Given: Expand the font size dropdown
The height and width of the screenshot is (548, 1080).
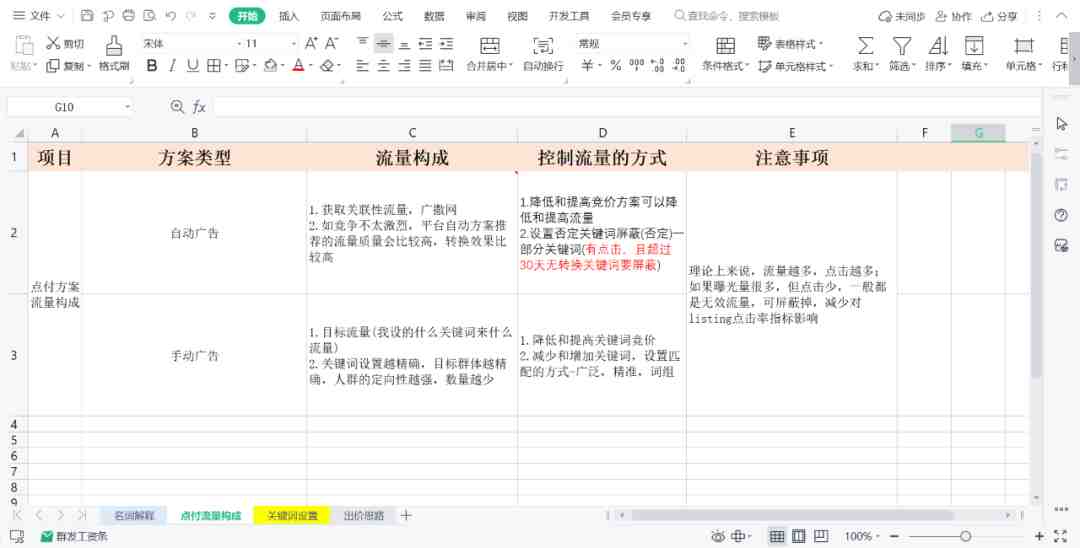Looking at the screenshot, I should (x=293, y=43).
